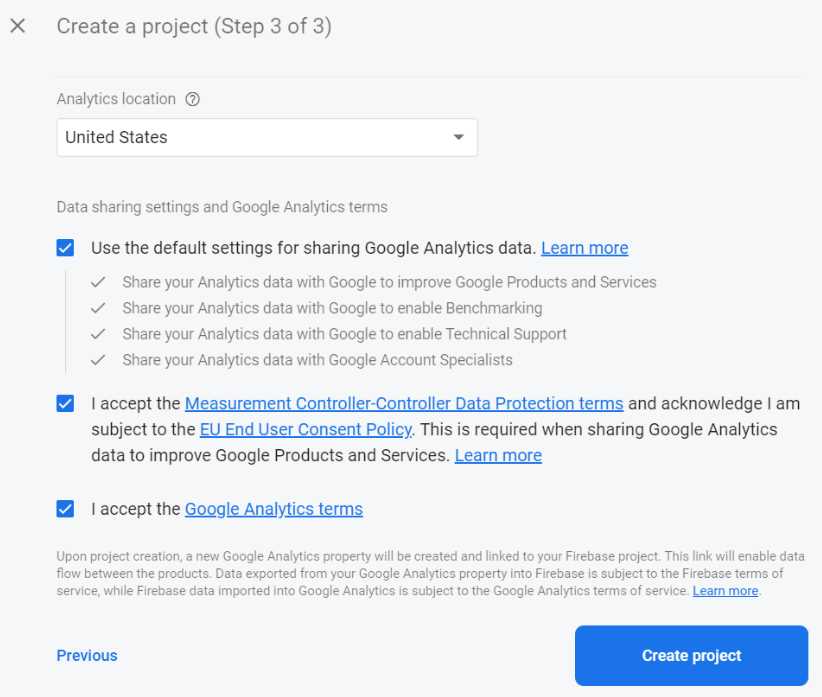Click the help icon beside Analytics location
This screenshot has height=697, width=822.
[191, 99]
